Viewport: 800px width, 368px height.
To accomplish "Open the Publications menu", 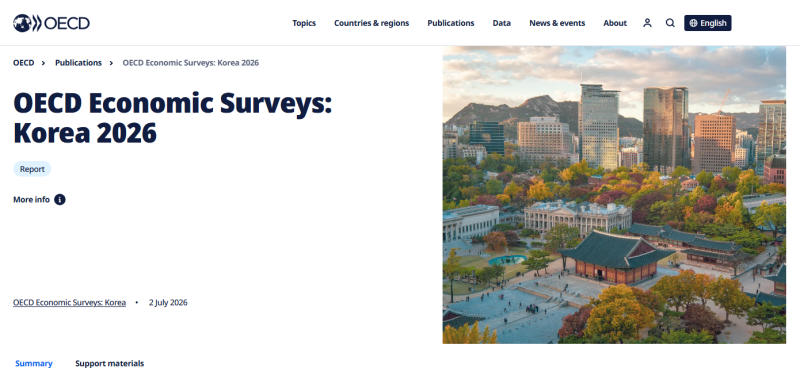I will coord(451,23).
